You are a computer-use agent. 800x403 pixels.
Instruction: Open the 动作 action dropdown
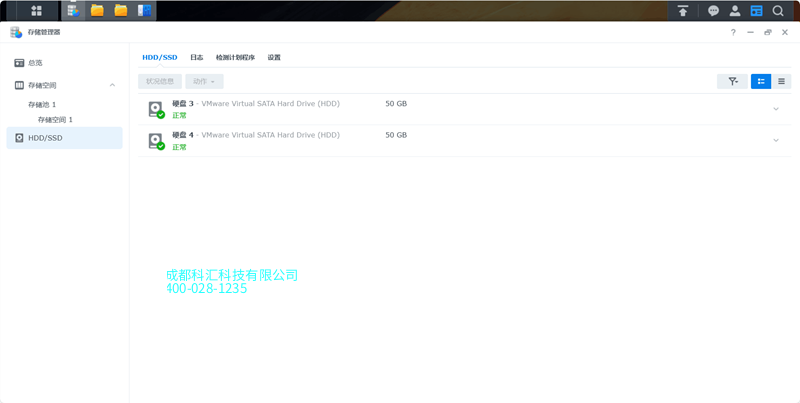point(204,81)
